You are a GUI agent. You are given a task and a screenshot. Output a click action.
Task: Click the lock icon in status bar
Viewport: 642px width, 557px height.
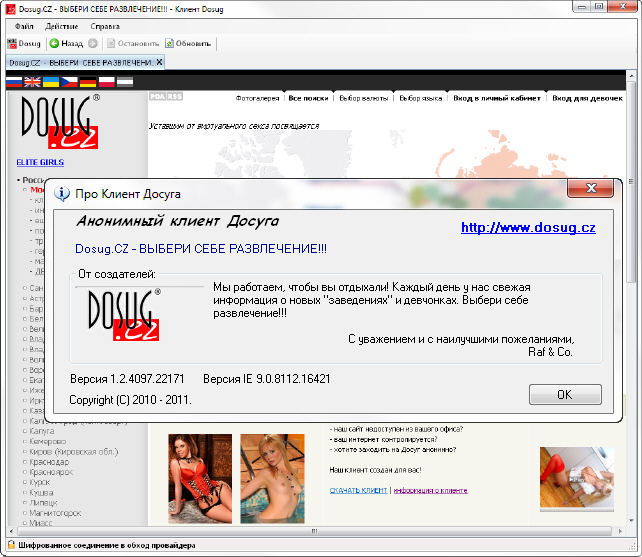(11, 545)
